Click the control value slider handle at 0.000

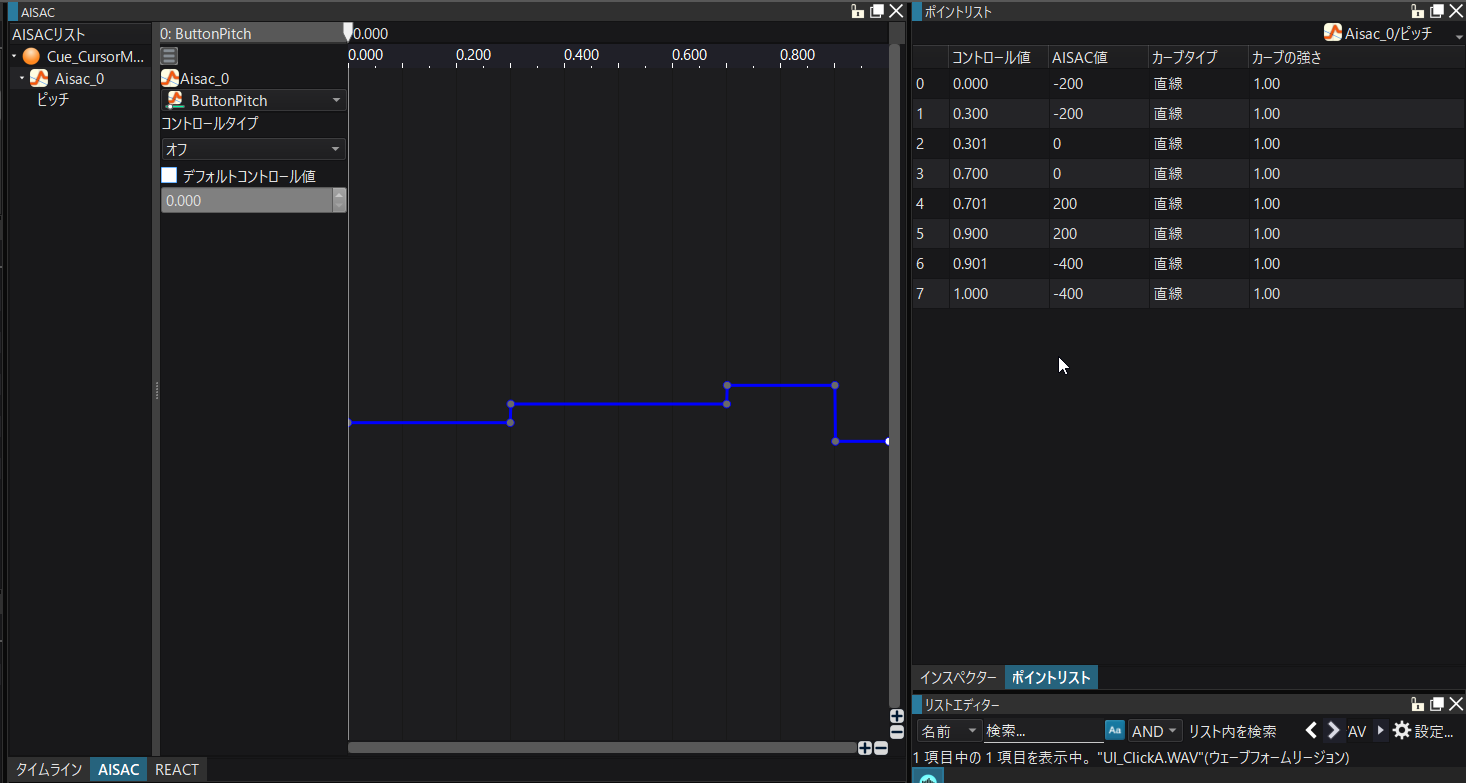point(348,32)
